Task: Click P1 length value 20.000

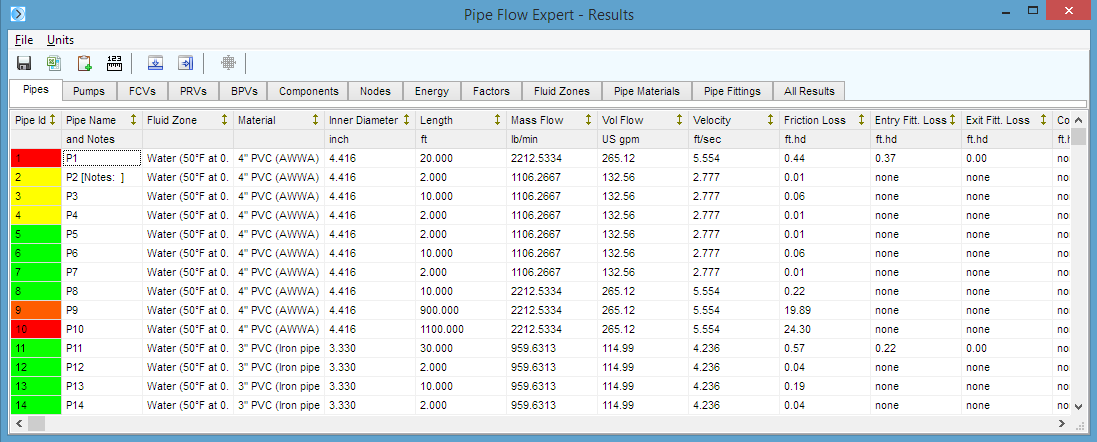Action: (x=437, y=159)
